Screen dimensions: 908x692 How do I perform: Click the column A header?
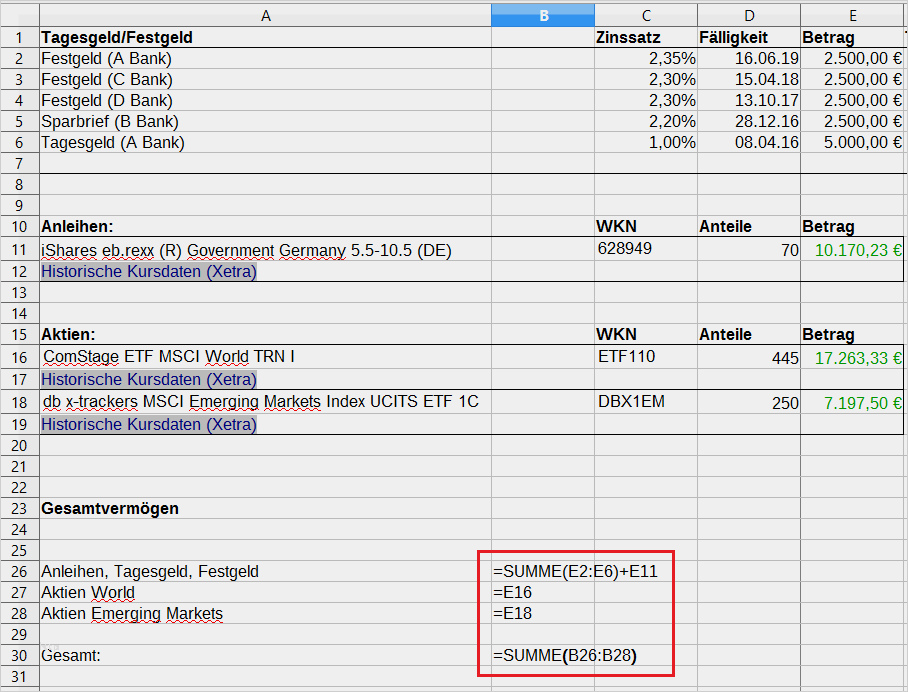[x=265, y=15]
